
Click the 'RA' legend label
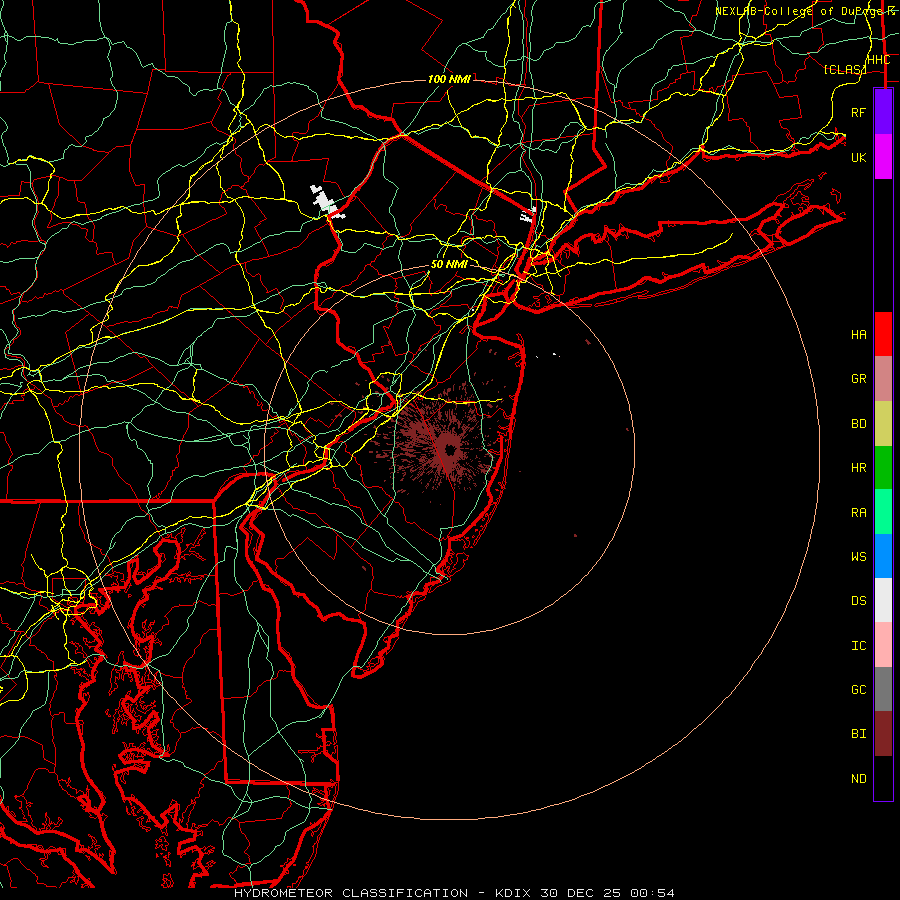(859, 513)
